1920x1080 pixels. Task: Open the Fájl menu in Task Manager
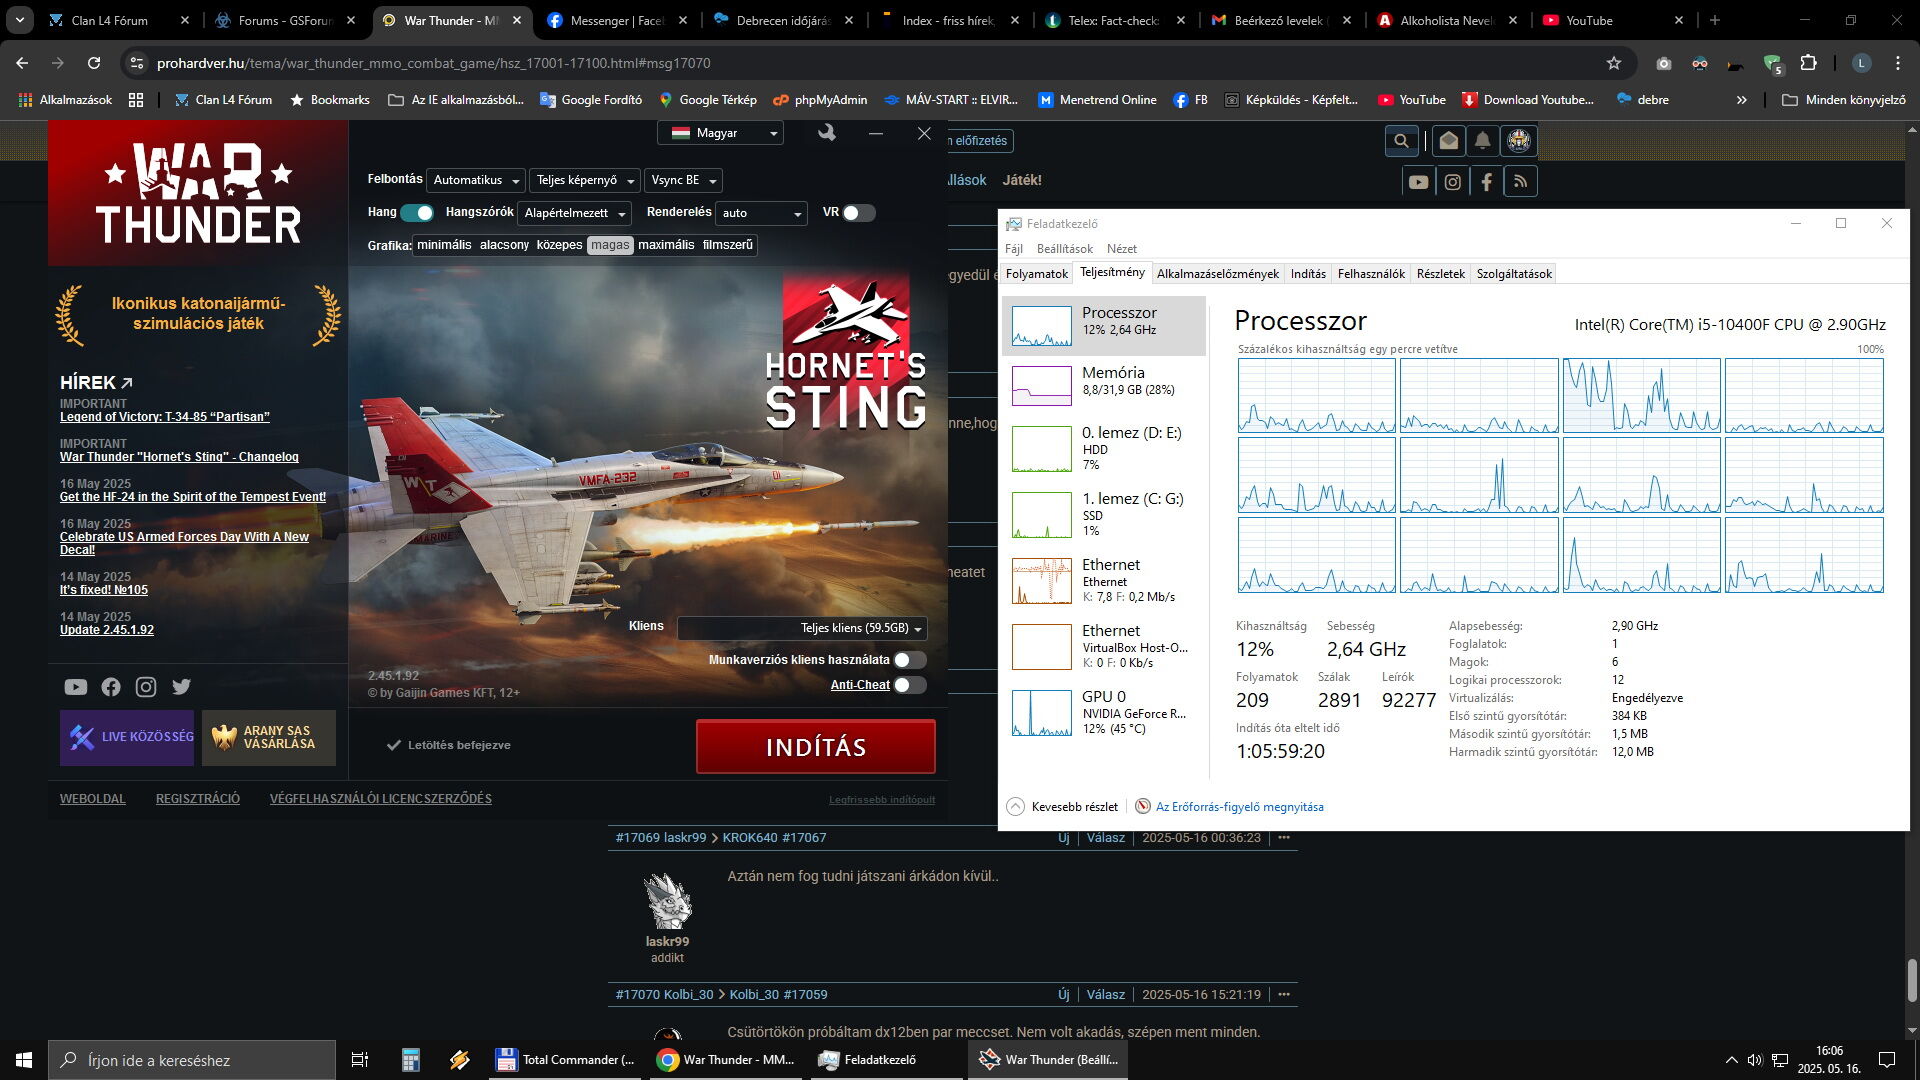(1013, 249)
